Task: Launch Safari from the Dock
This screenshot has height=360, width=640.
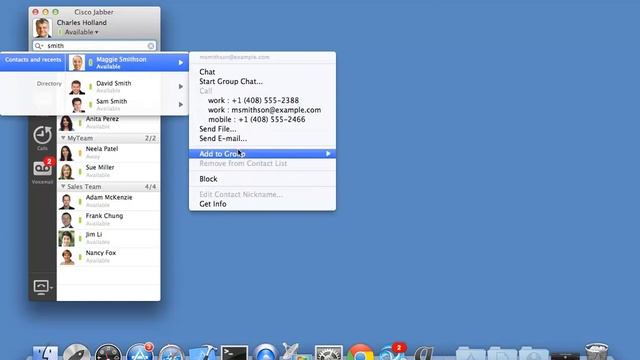Action: coord(171,353)
